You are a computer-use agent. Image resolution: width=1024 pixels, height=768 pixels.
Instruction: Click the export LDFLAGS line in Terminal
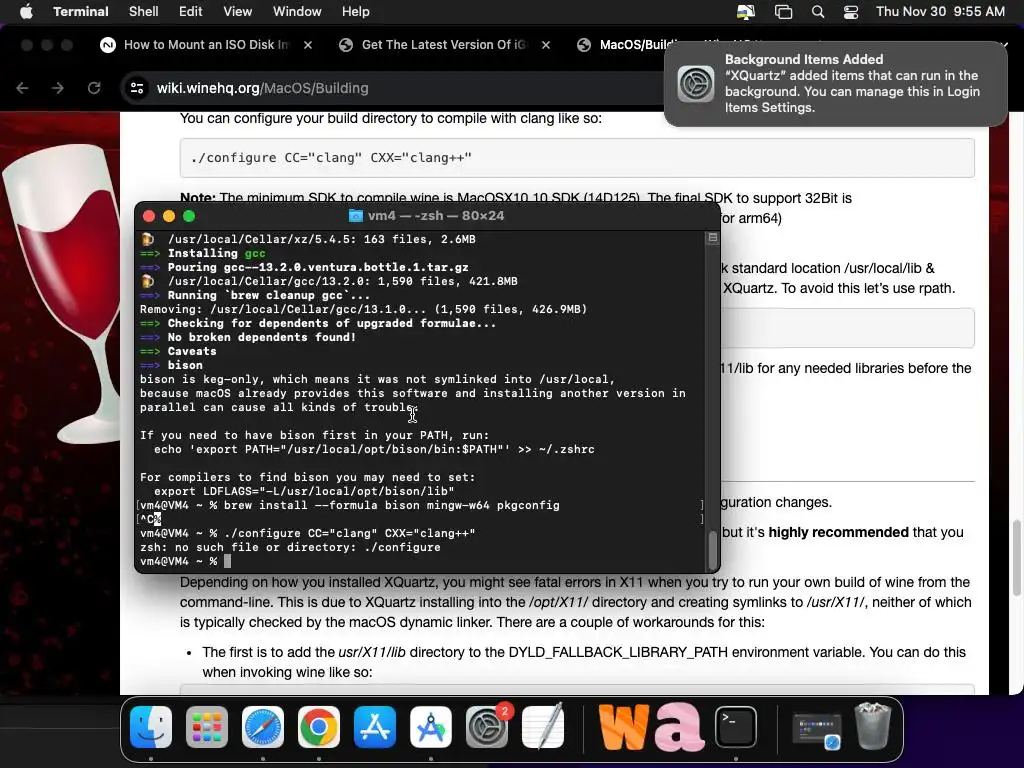[304, 491]
